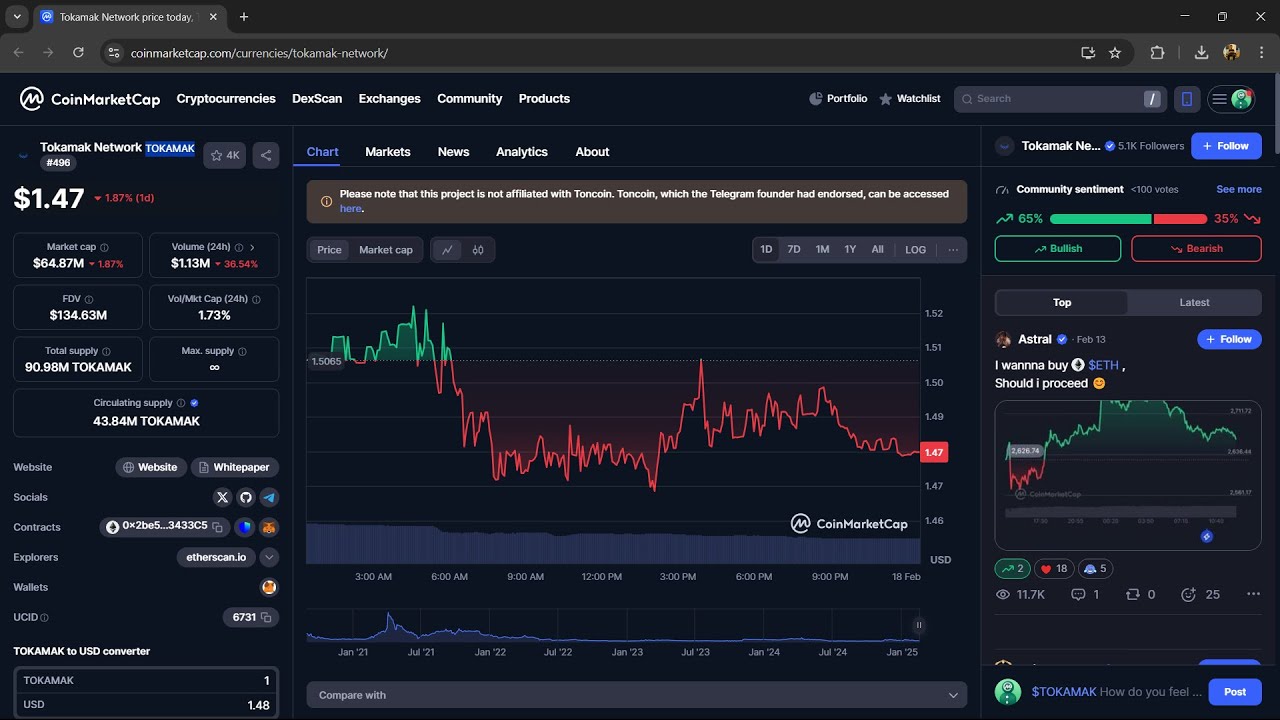
Task: Switch to Analytics tab
Action: 522,152
